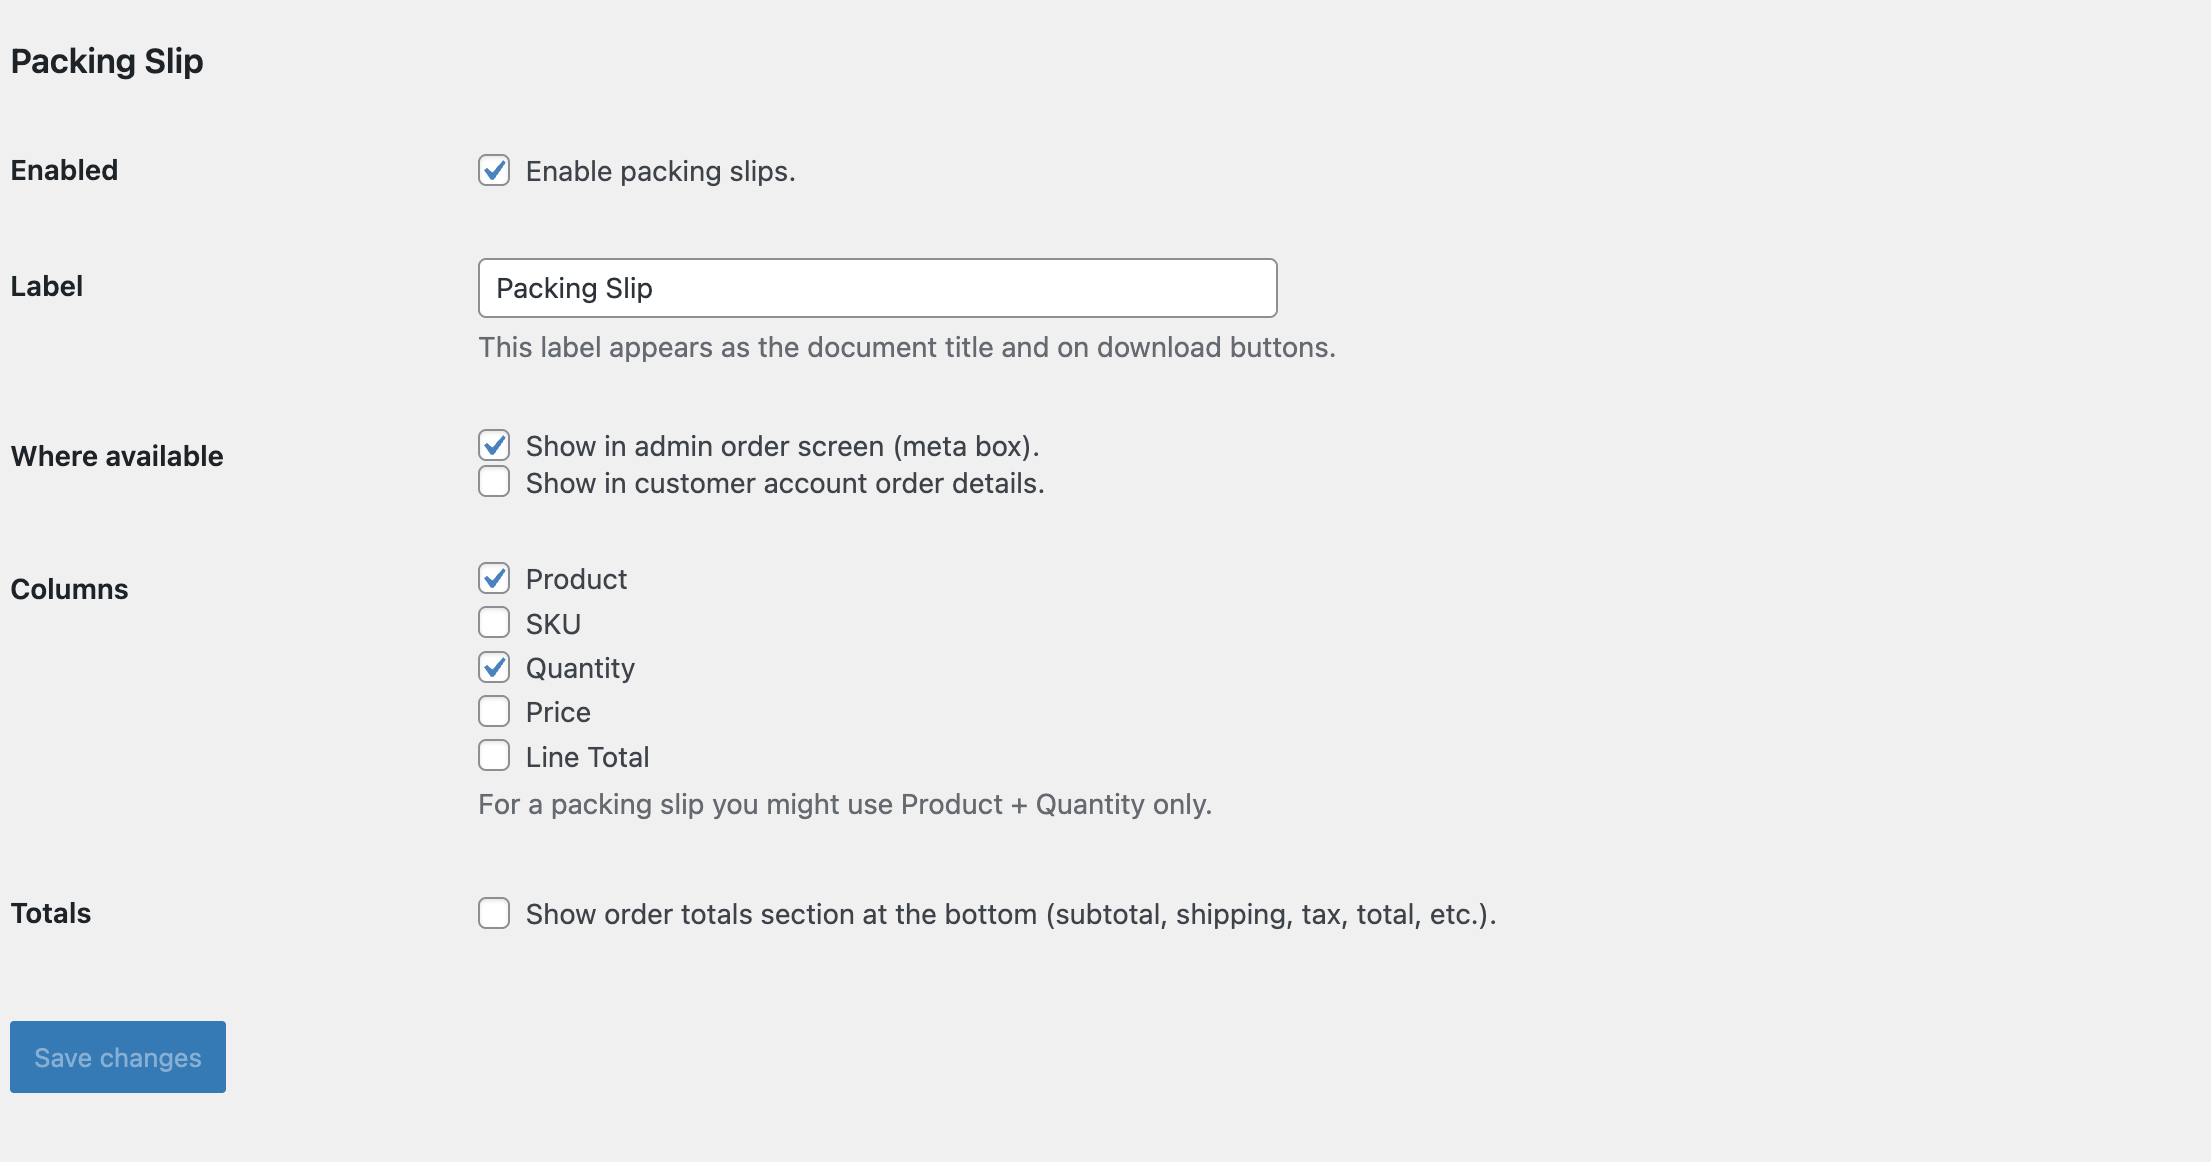The height and width of the screenshot is (1162, 2211).
Task: Enable the Line Total column
Action: pyautogui.click(x=494, y=756)
